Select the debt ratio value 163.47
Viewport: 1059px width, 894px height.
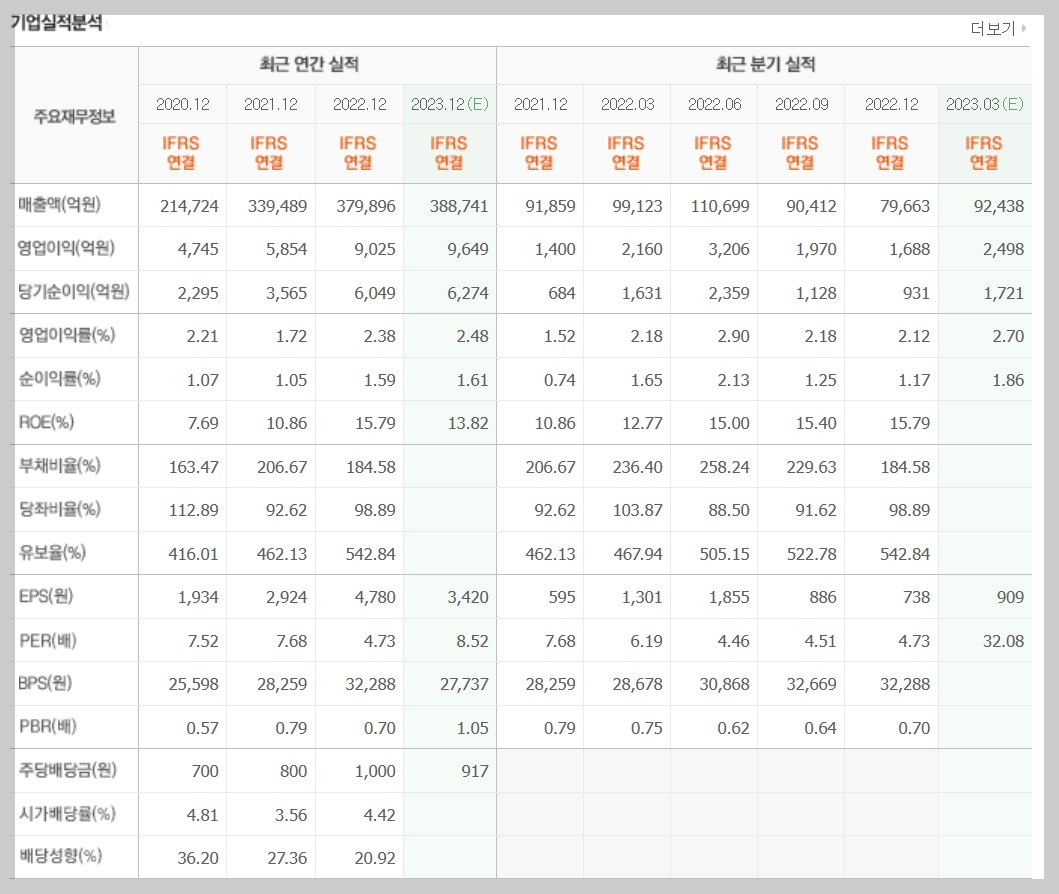pyautogui.click(x=194, y=468)
